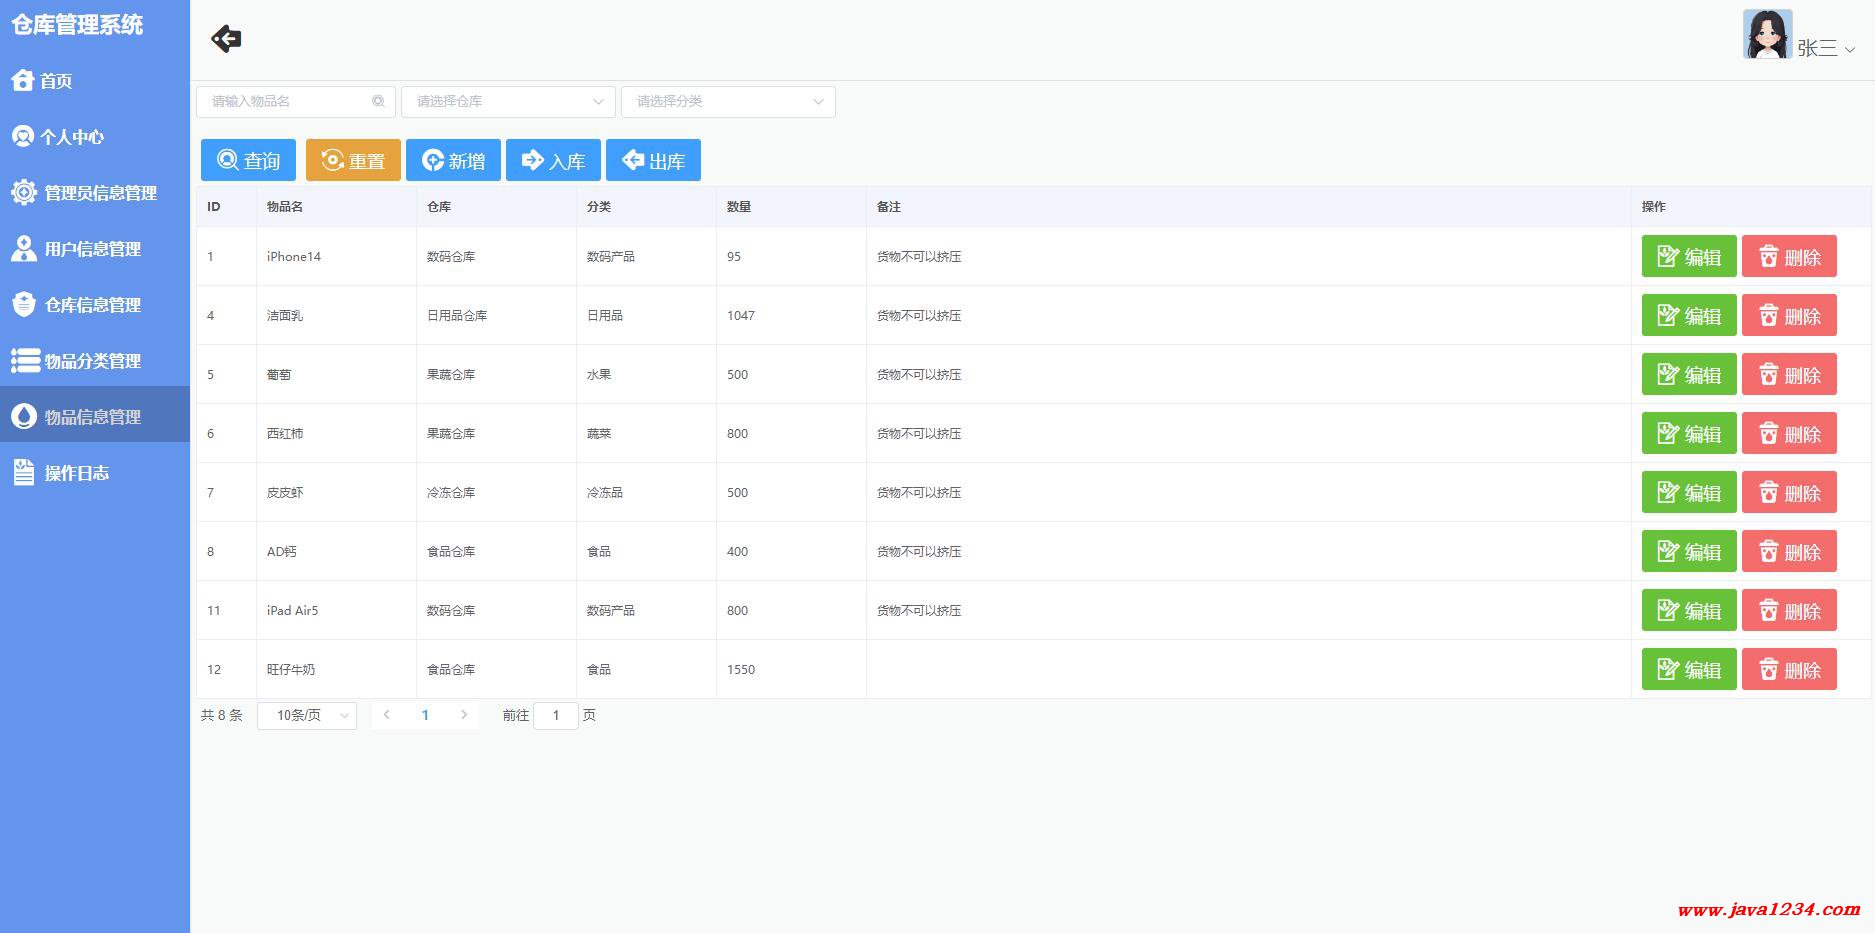Open 操作日志 menu item
Image resolution: width=1875 pixels, height=933 pixels.
point(95,473)
